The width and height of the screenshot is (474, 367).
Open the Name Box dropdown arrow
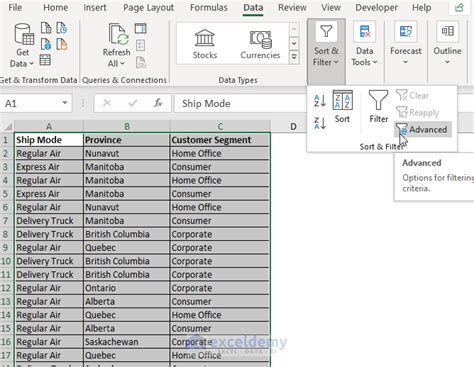click(65, 103)
